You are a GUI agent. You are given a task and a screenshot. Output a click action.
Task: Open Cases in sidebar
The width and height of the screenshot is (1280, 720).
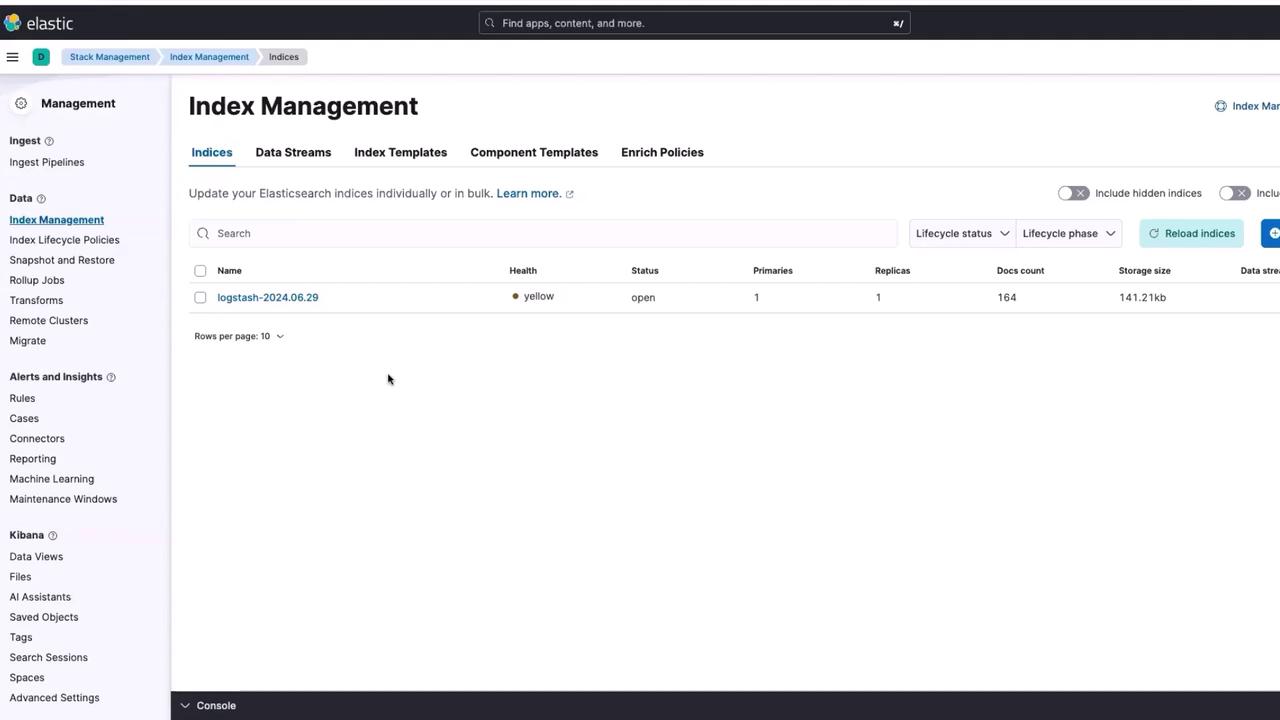tap(24, 418)
